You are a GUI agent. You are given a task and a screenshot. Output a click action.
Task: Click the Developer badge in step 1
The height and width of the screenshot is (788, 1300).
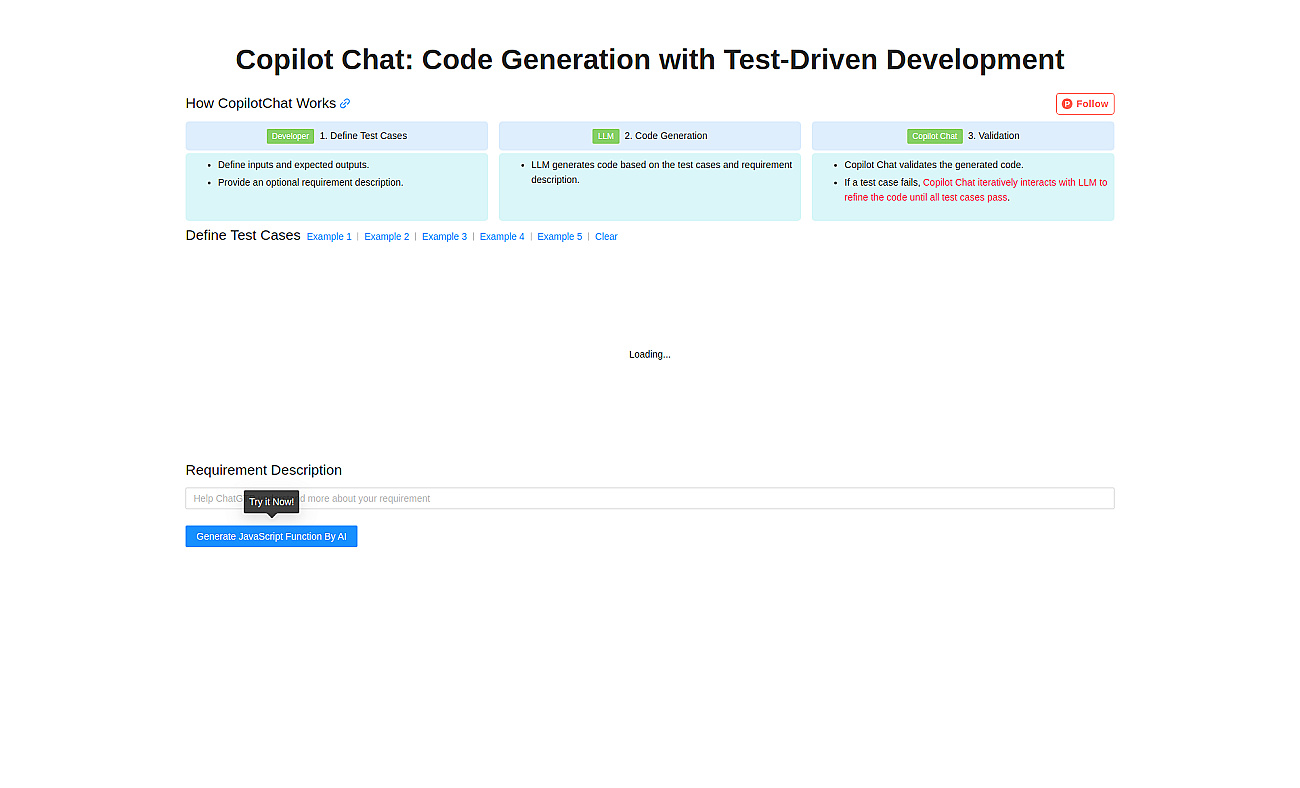point(290,136)
